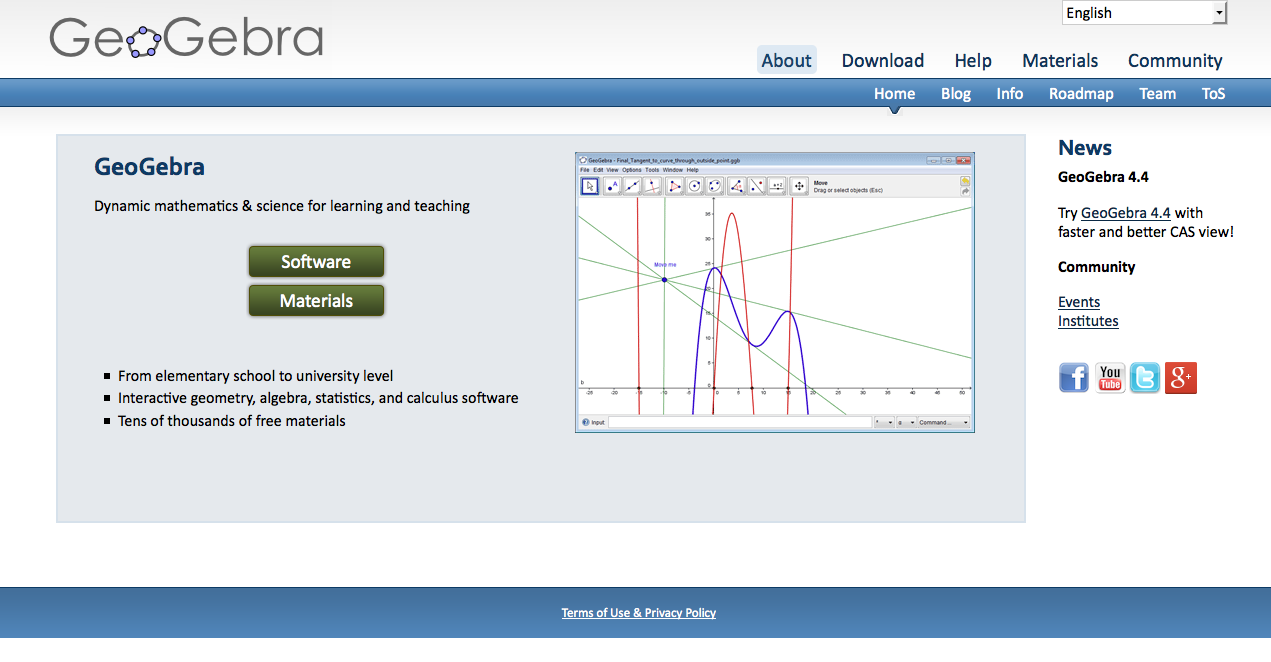Open GeoGebra's Facebook page icon
This screenshot has width=1271, height=662.
pos(1074,378)
